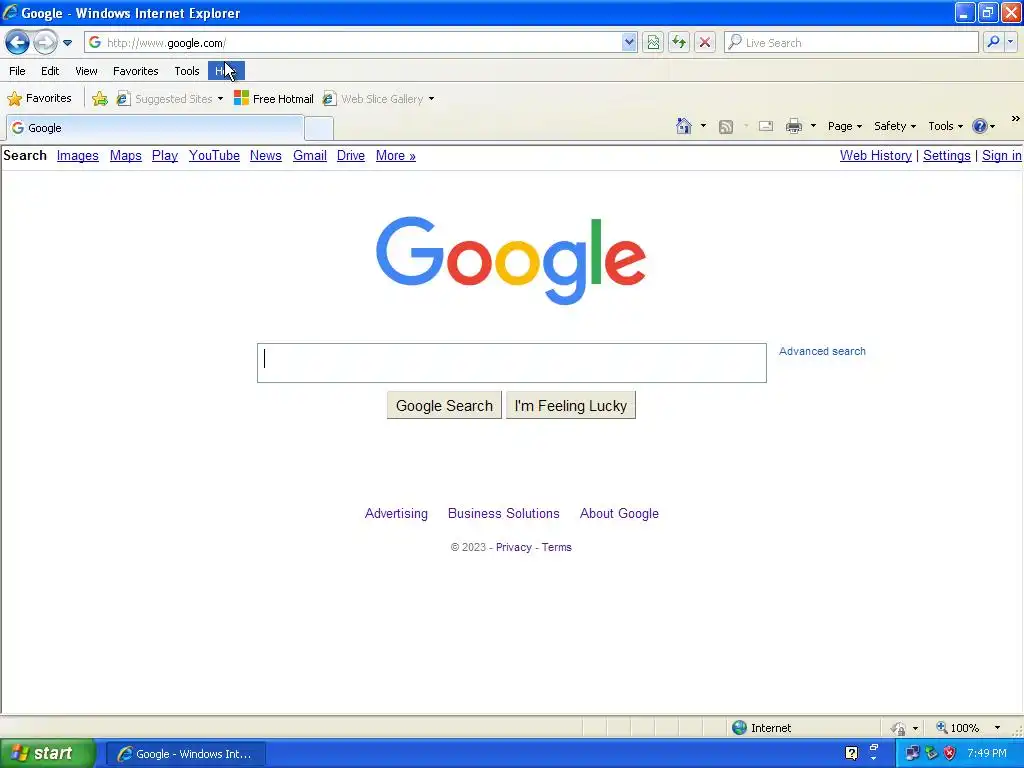The width and height of the screenshot is (1024, 768).
Task: Open the Favorites menu in menu bar
Action: (x=135, y=71)
